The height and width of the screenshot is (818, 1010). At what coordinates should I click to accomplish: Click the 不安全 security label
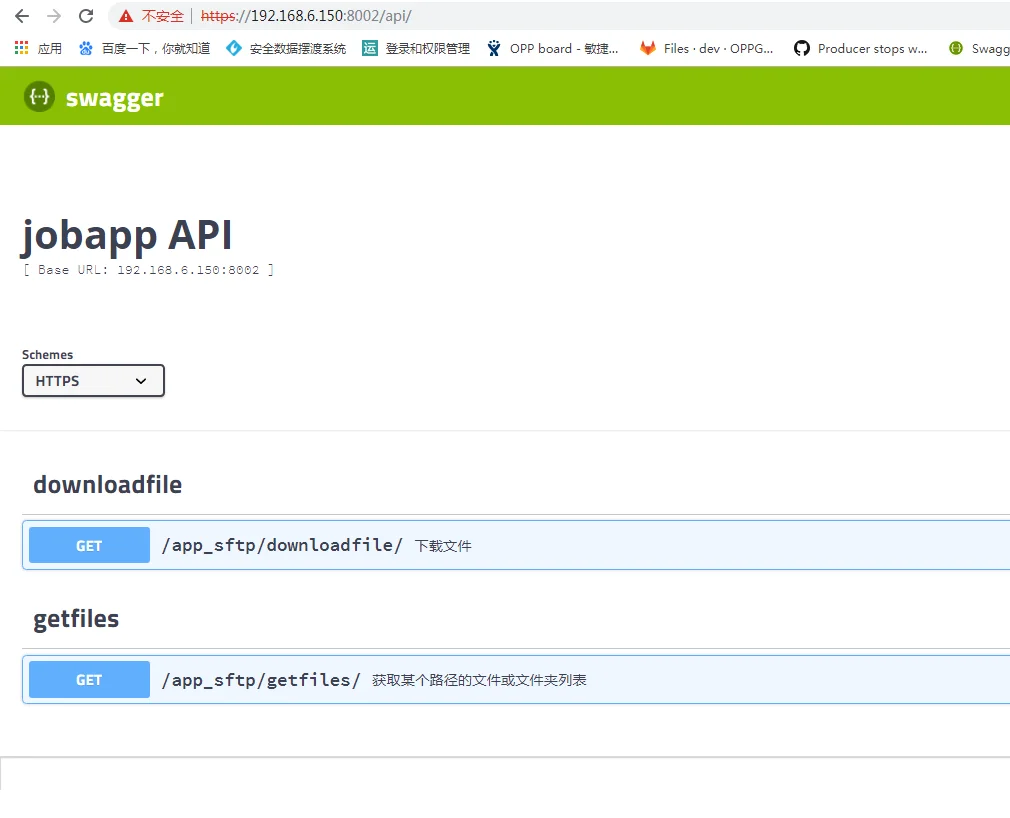(x=162, y=16)
